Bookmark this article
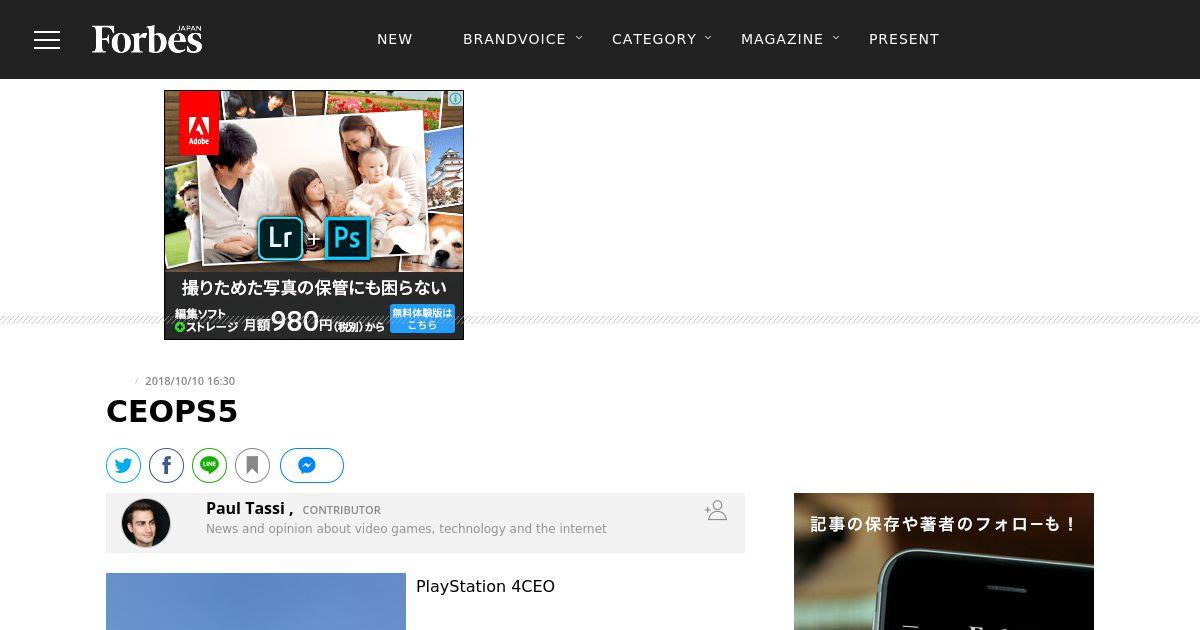The image size is (1200, 630). [252, 465]
